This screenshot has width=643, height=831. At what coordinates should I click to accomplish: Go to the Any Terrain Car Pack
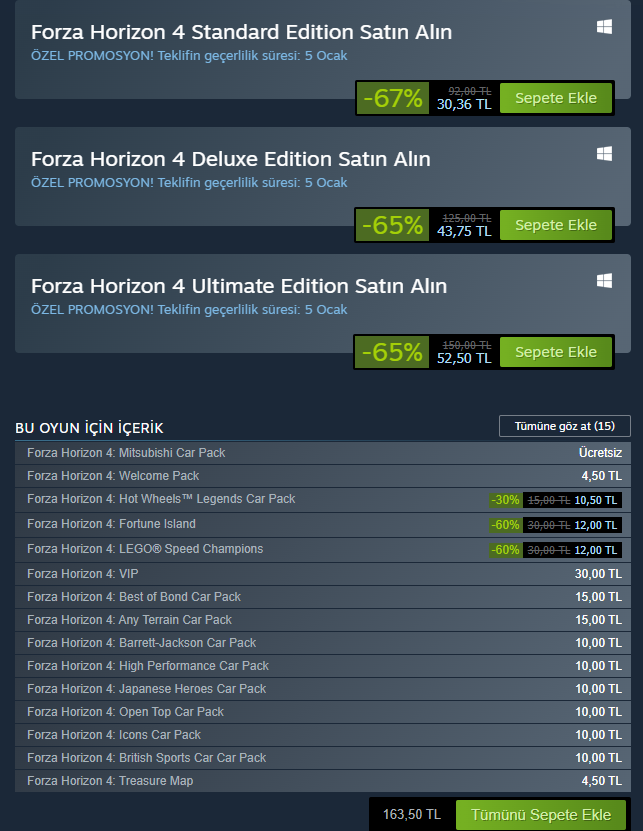129,620
